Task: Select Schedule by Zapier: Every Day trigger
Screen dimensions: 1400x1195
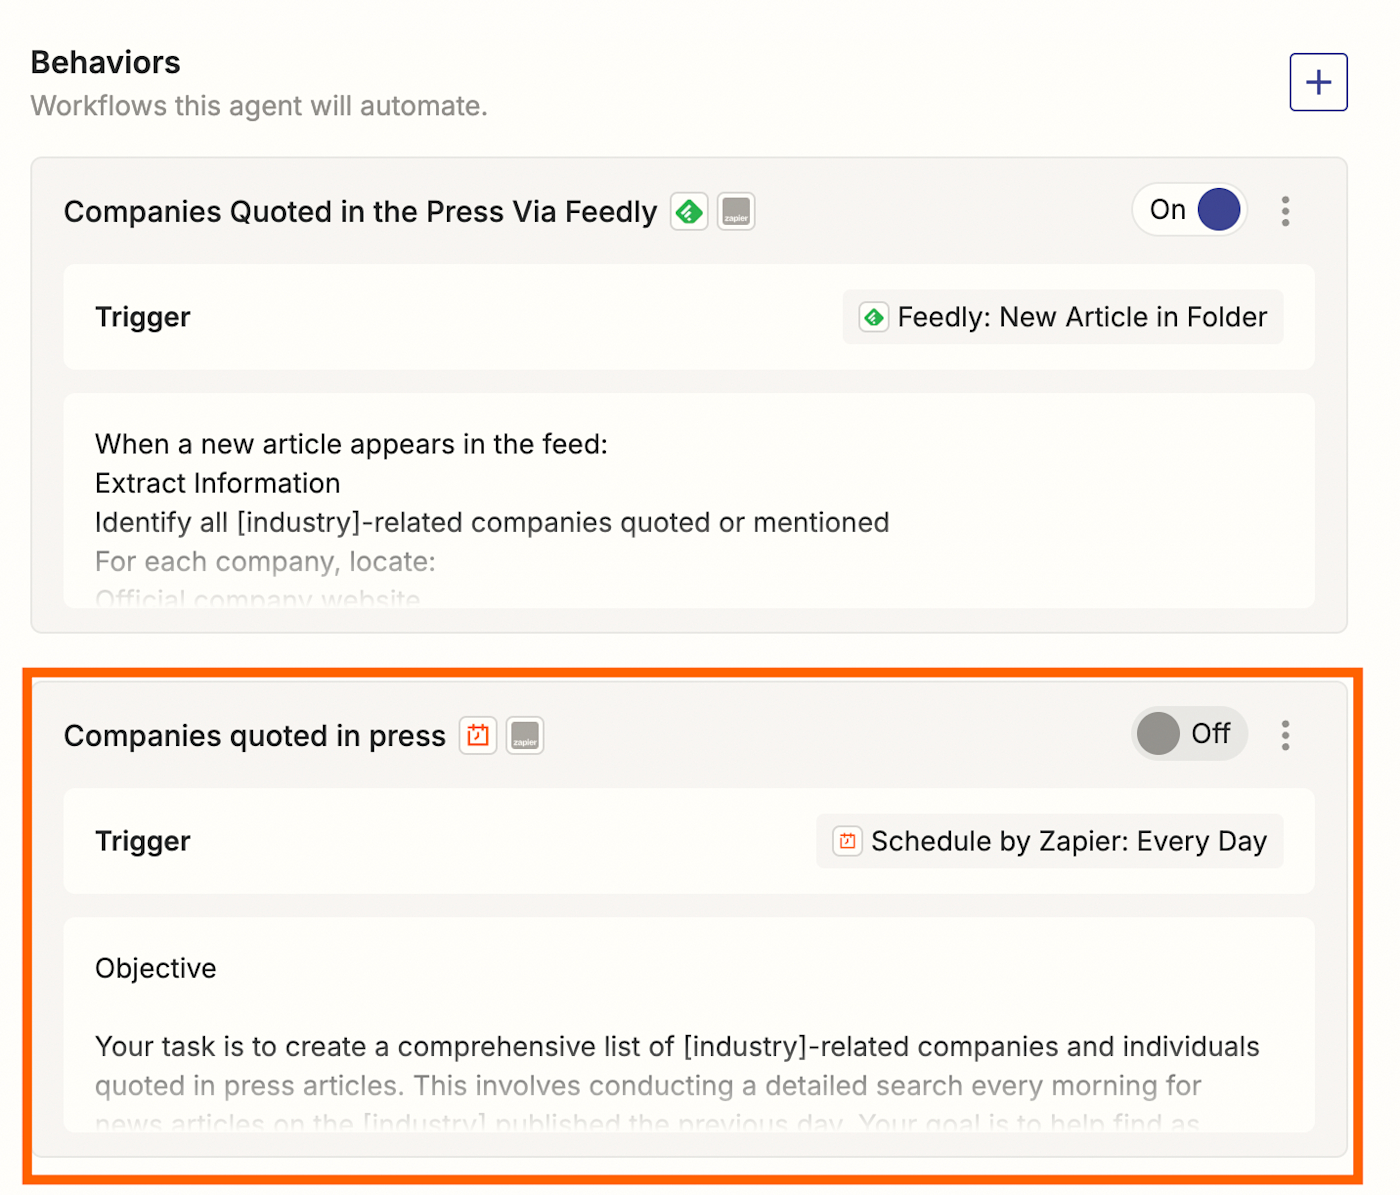Action: coord(1050,841)
